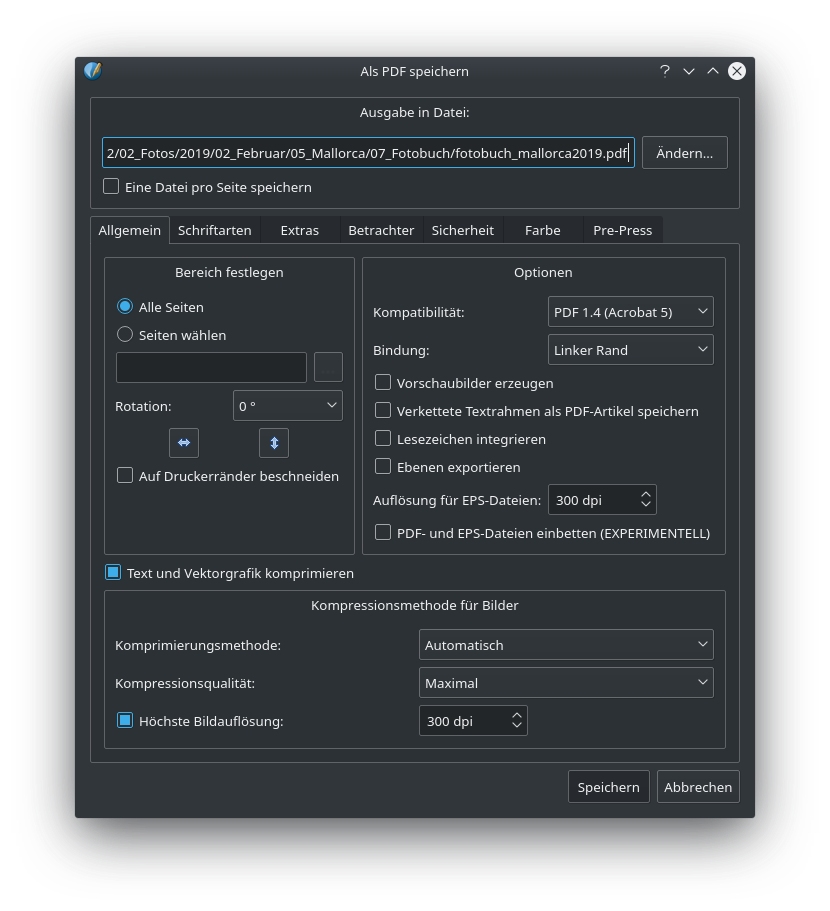This screenshot has height=911, width=830.
Task: Close the Als PDF speichern dialog
Action: [x=737, y=71]
